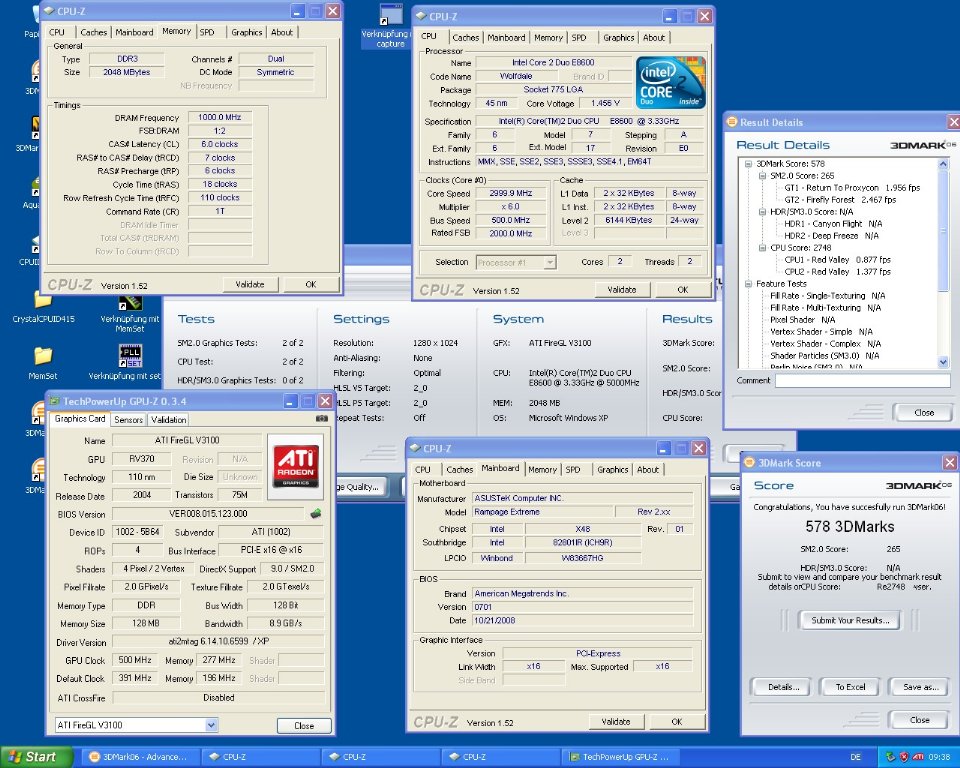Click the Core Speed 2999.9 MHz value
The image size is (960, 768).
pos(511,193)
